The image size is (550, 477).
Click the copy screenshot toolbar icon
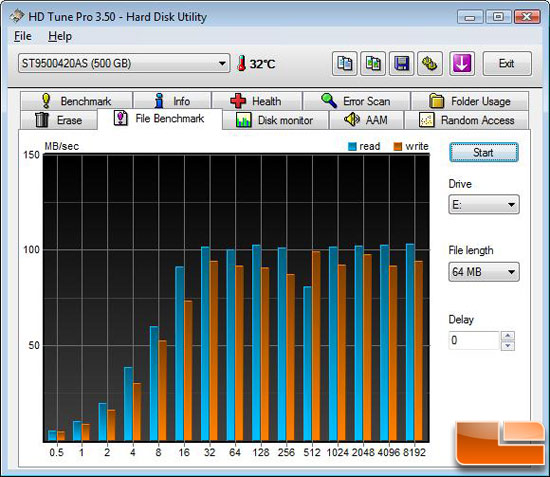click(373, 64)
